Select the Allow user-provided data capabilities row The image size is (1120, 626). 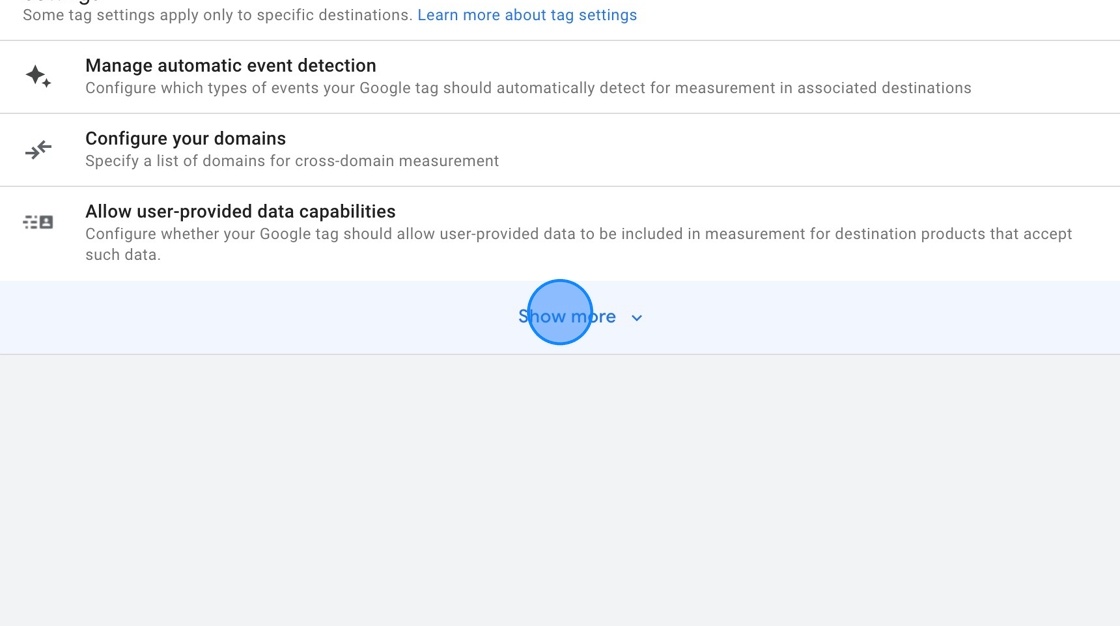[241, 211]
